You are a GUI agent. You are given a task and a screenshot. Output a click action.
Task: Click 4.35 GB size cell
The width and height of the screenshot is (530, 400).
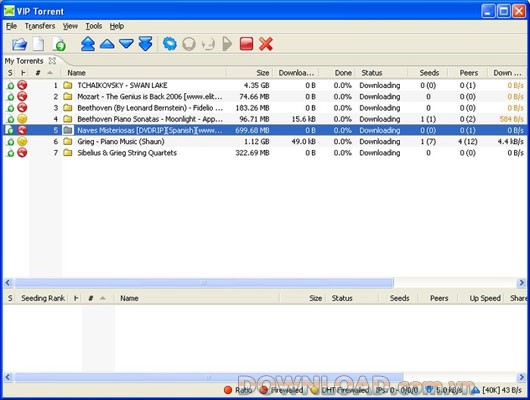click(256, 85)
